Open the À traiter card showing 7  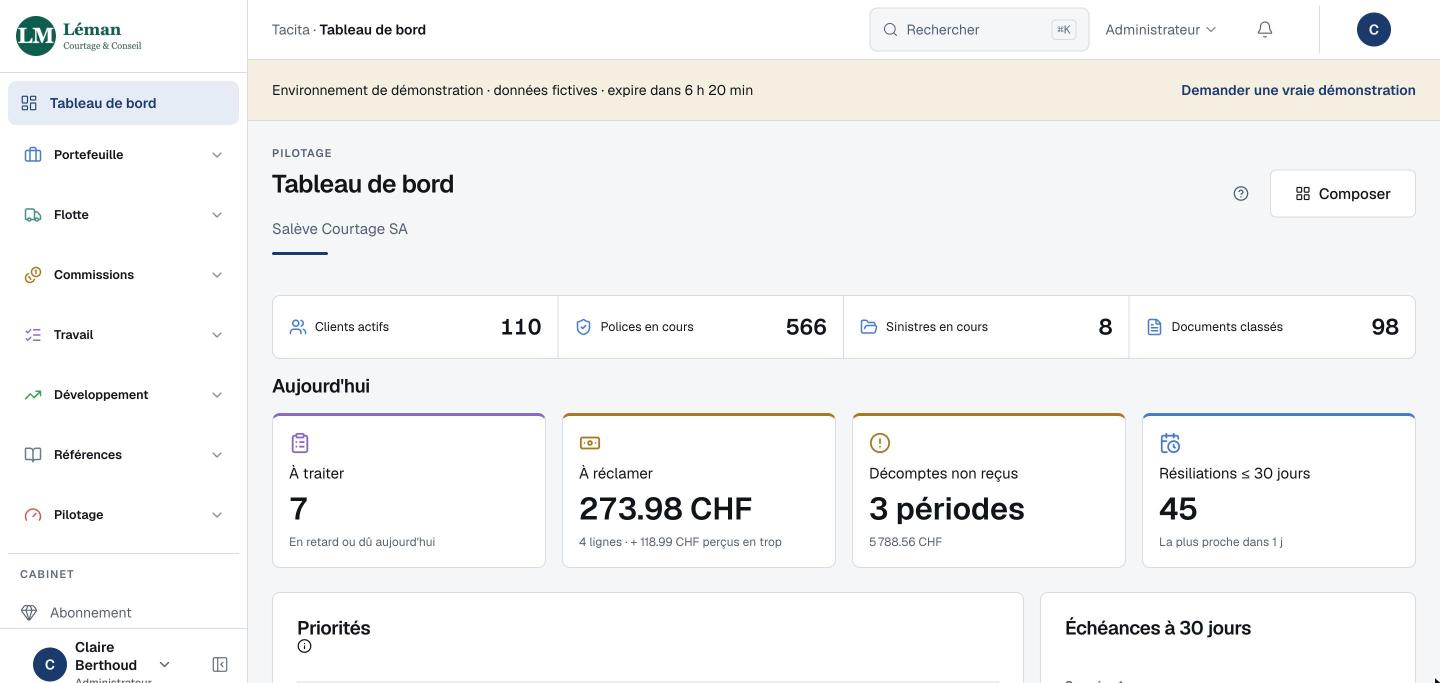click(x=409, y=490)
